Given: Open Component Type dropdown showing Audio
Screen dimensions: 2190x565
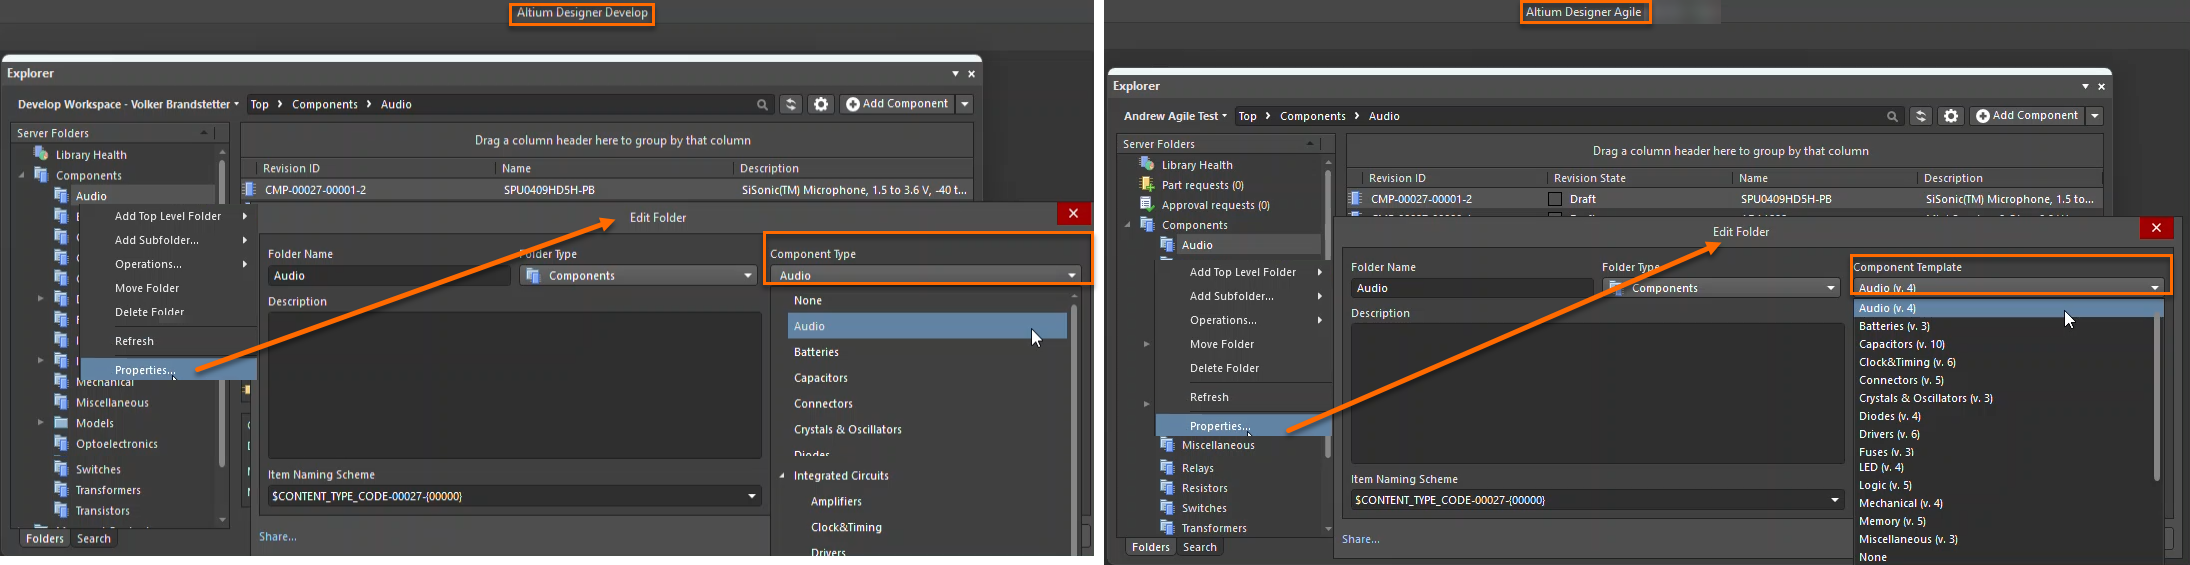Looking at the screenshot, I should point(927,275).
